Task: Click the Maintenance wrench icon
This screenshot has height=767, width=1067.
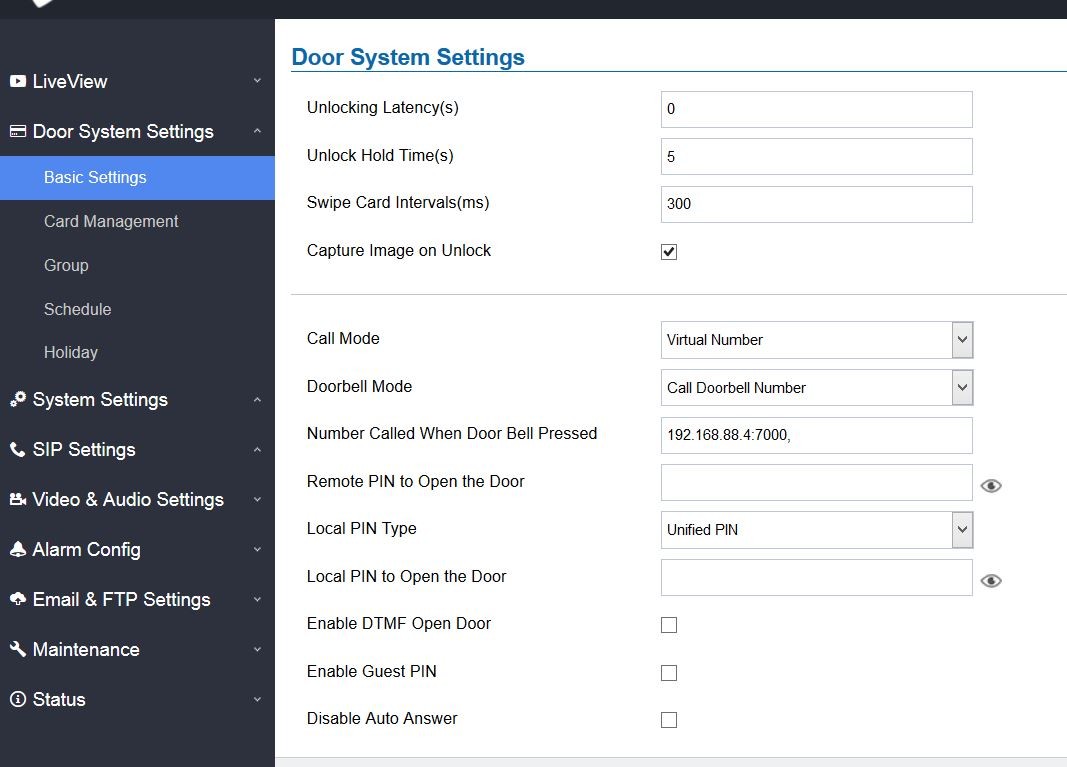Action: click(x=18, y=649)
